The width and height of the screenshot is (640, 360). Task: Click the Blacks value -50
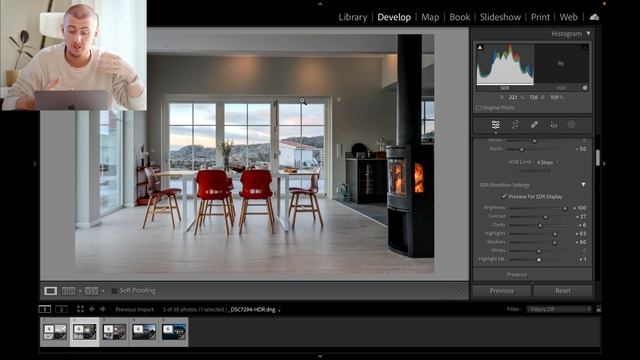click(582, 149)
